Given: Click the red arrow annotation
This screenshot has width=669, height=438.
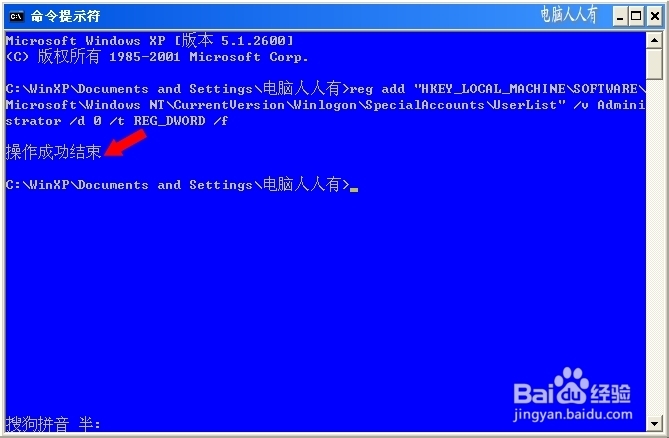Looking at the screenshot, I should (125, 143).
